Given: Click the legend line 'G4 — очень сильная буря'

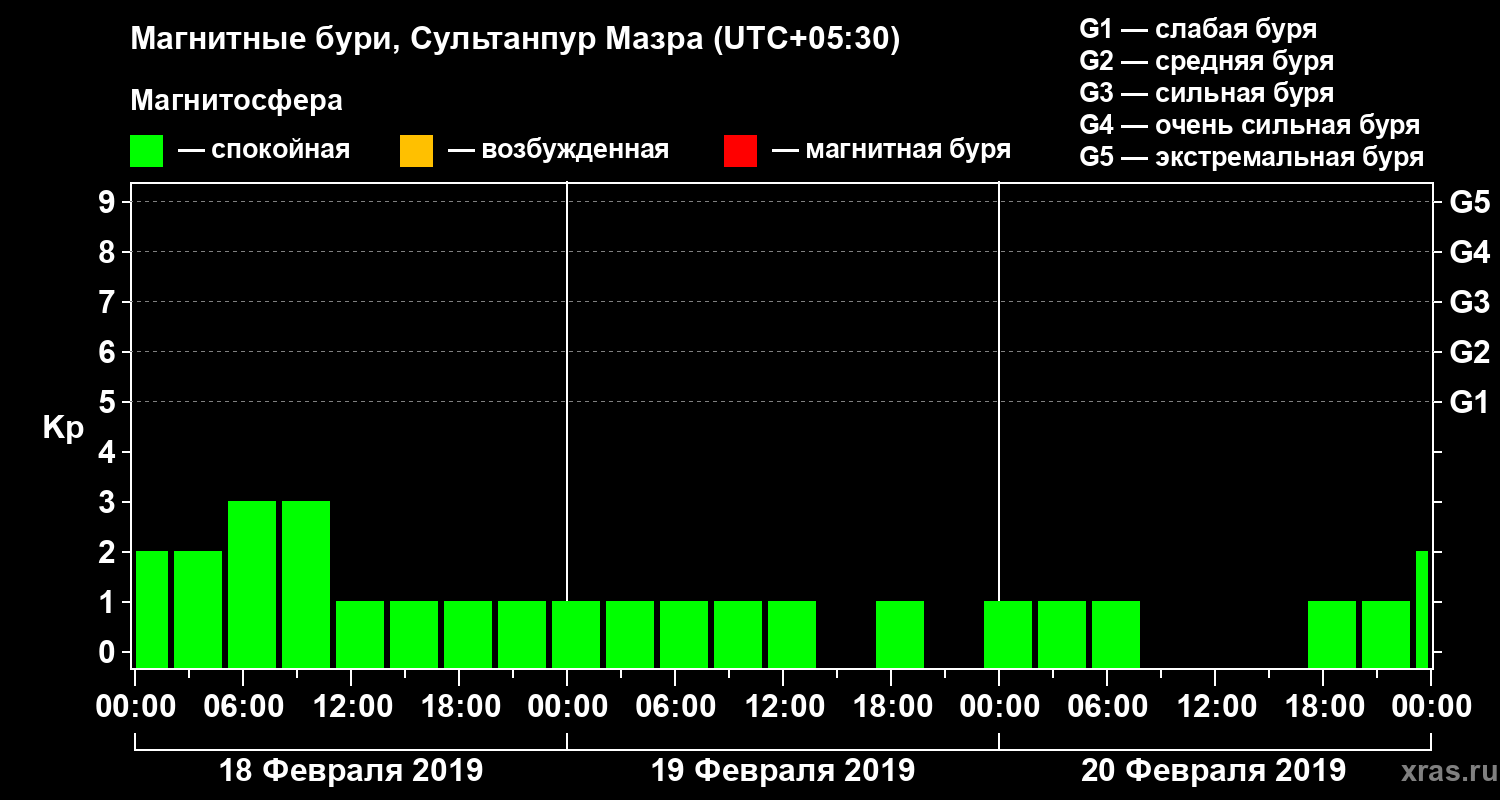Looking at the screenshot, I should tap(1250, 125).
